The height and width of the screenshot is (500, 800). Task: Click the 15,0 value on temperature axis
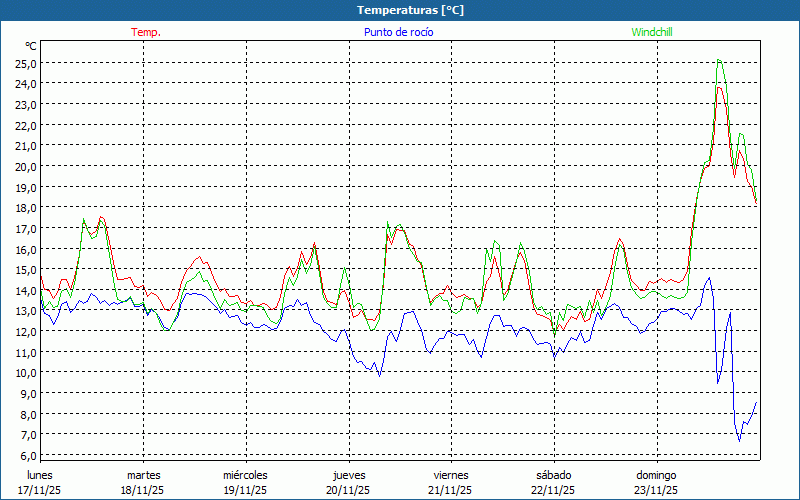pos(25,269)
